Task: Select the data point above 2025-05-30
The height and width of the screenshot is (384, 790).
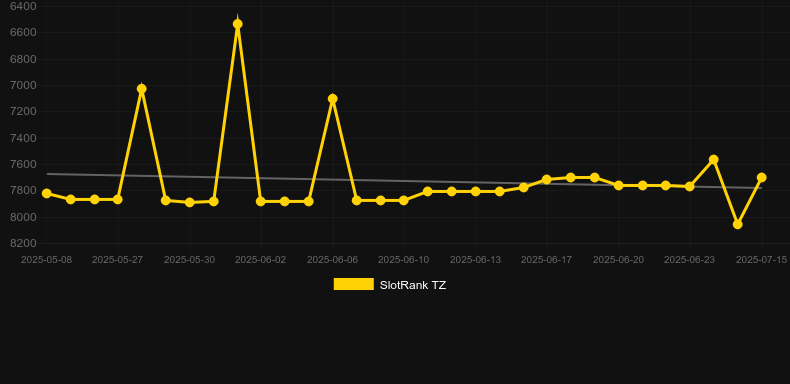Action: pos(190,203)
